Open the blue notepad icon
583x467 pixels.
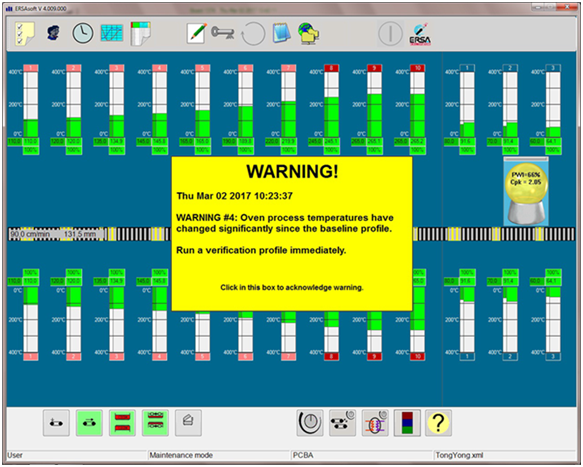(x=281, y=33)
